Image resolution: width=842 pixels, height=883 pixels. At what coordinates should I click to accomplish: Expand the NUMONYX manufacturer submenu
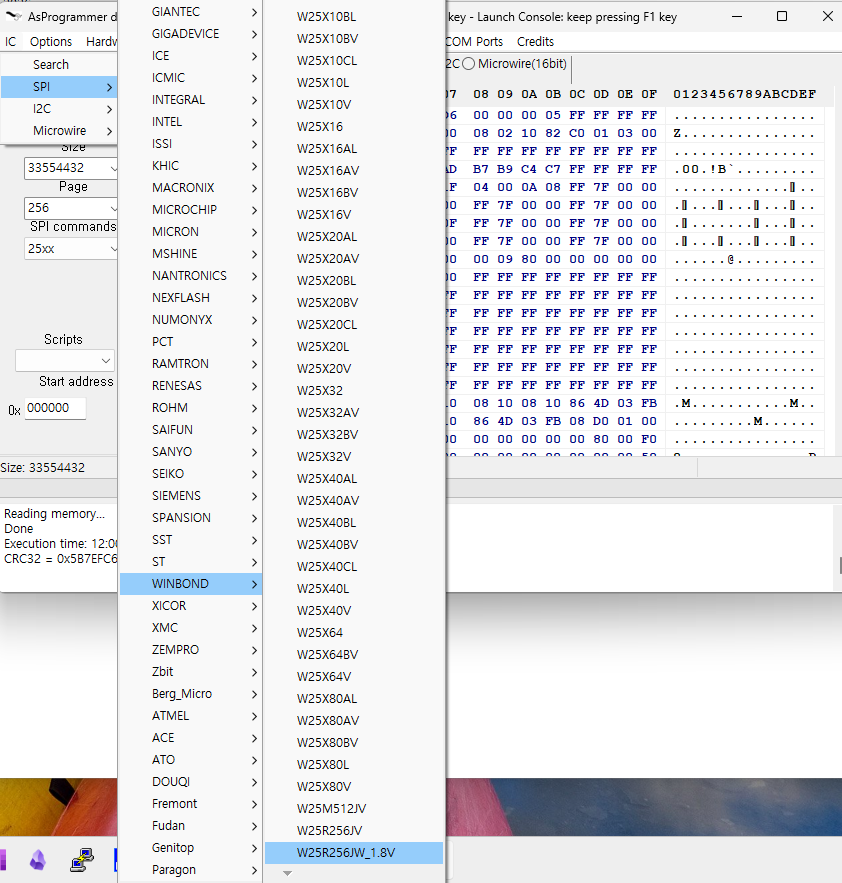(191, 319)
